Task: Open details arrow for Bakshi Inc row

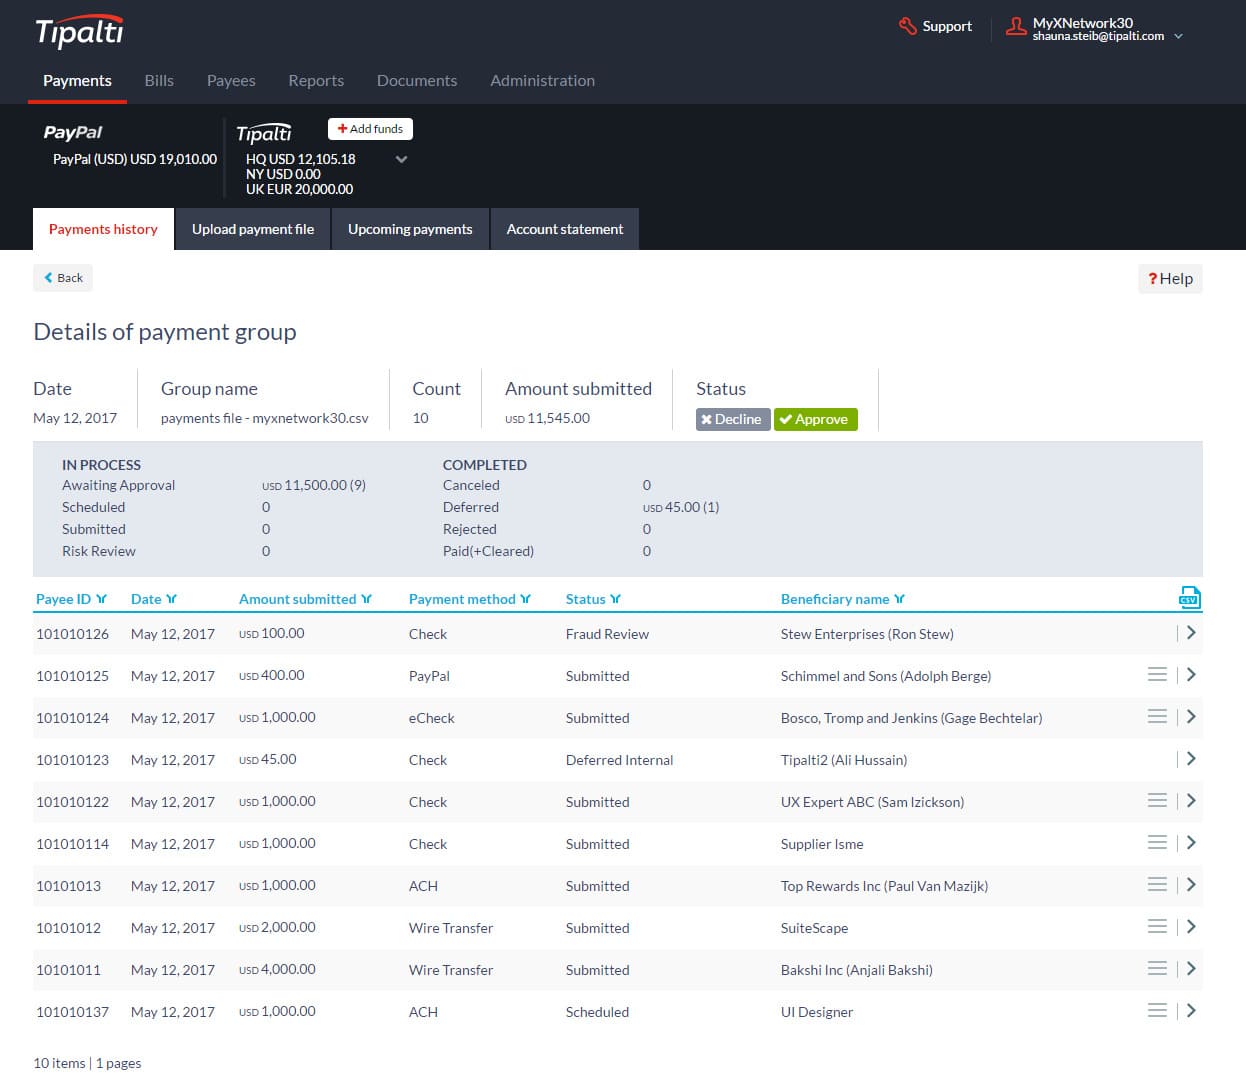Action: (1191, 969)
